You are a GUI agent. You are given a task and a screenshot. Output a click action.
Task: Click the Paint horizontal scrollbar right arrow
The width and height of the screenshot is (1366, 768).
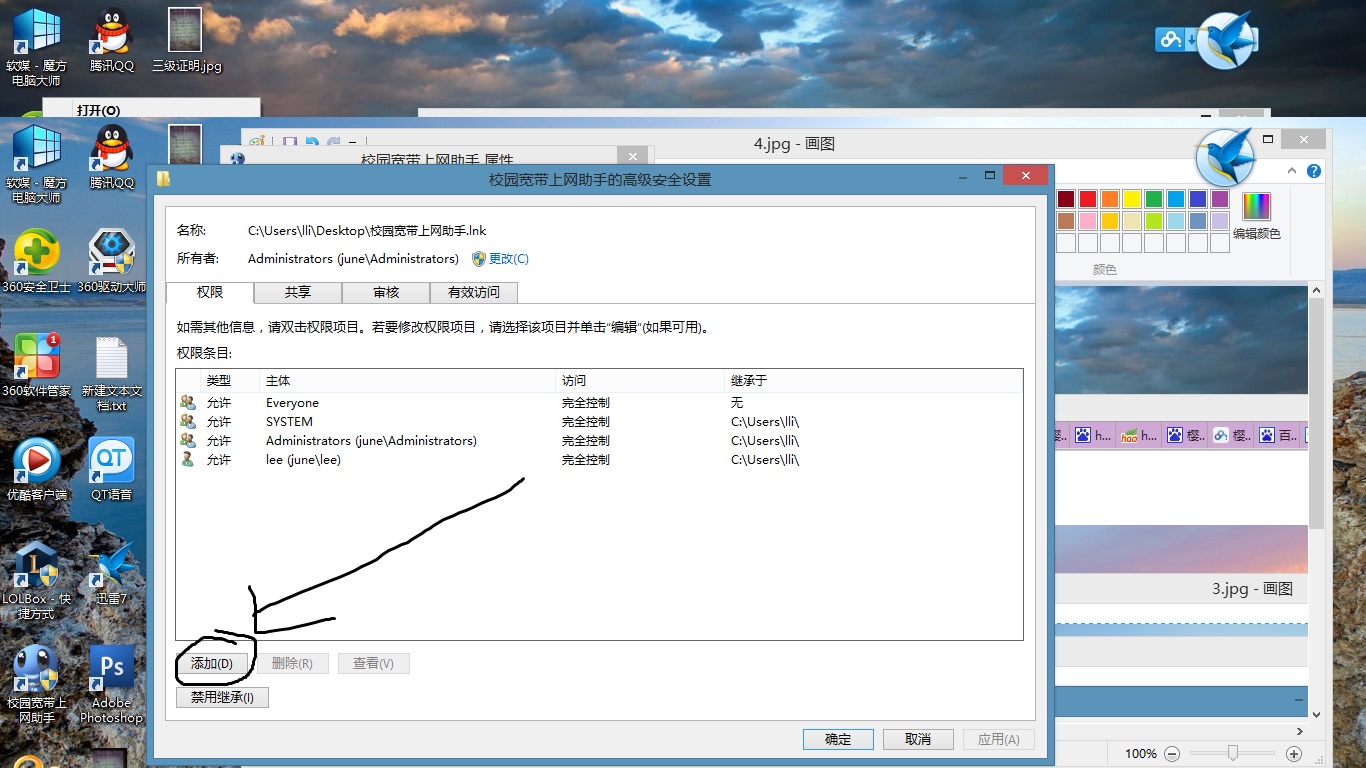pyautogui.click(x=1300, y=732)
